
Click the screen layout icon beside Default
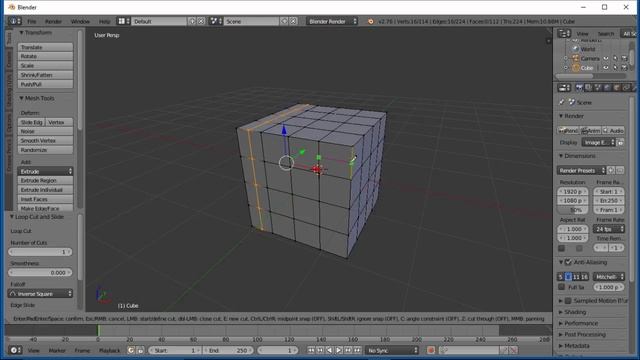pyautogui.click(x=123, y=21)
